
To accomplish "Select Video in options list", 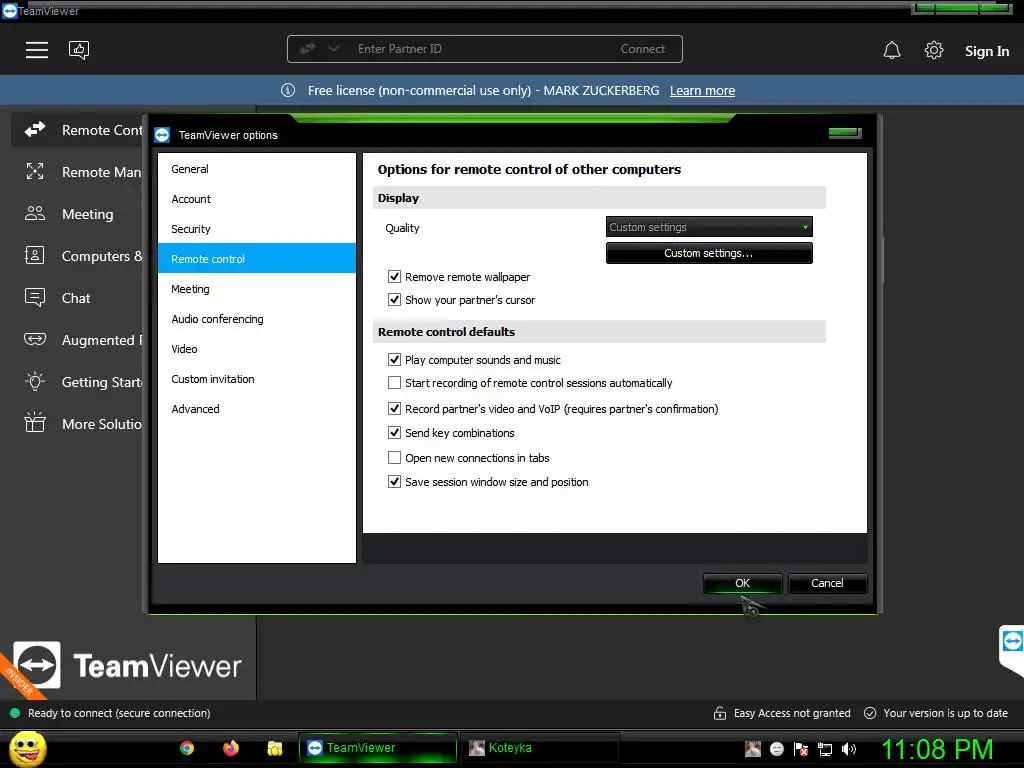I will (257, 349).
